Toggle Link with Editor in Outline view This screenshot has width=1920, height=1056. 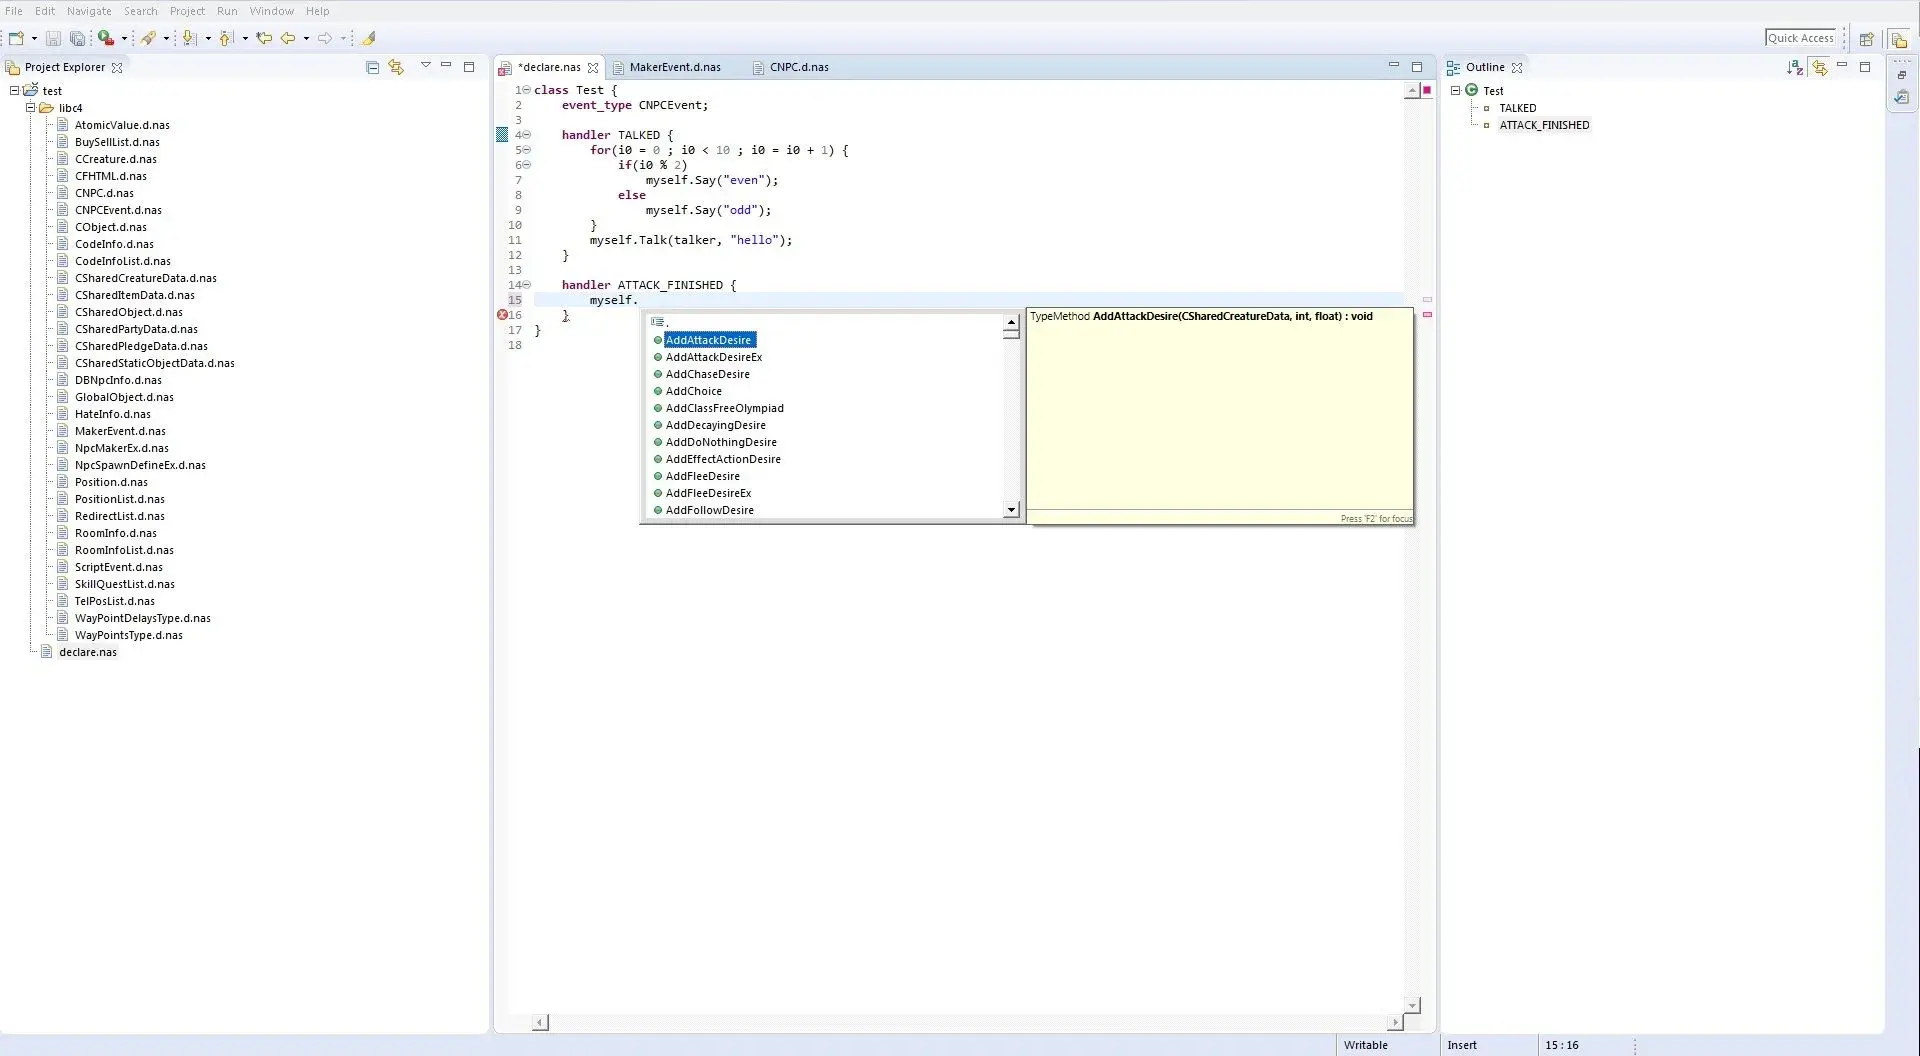point(1819,67)
